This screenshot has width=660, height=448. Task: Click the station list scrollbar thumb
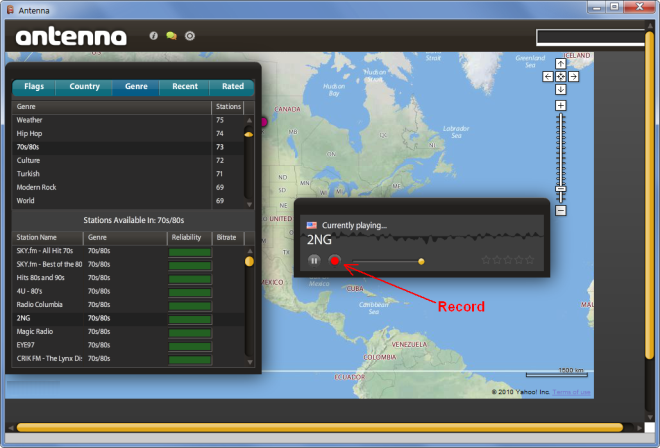click(x=249, y=261)
